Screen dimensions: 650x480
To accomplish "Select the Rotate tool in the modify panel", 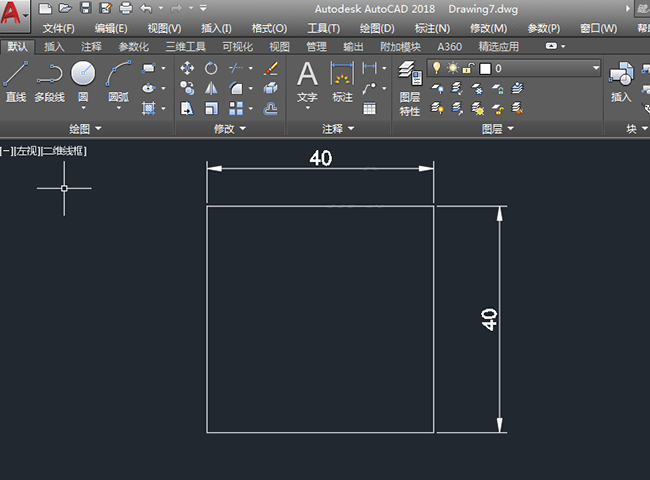I will click(x=211, y=68).
